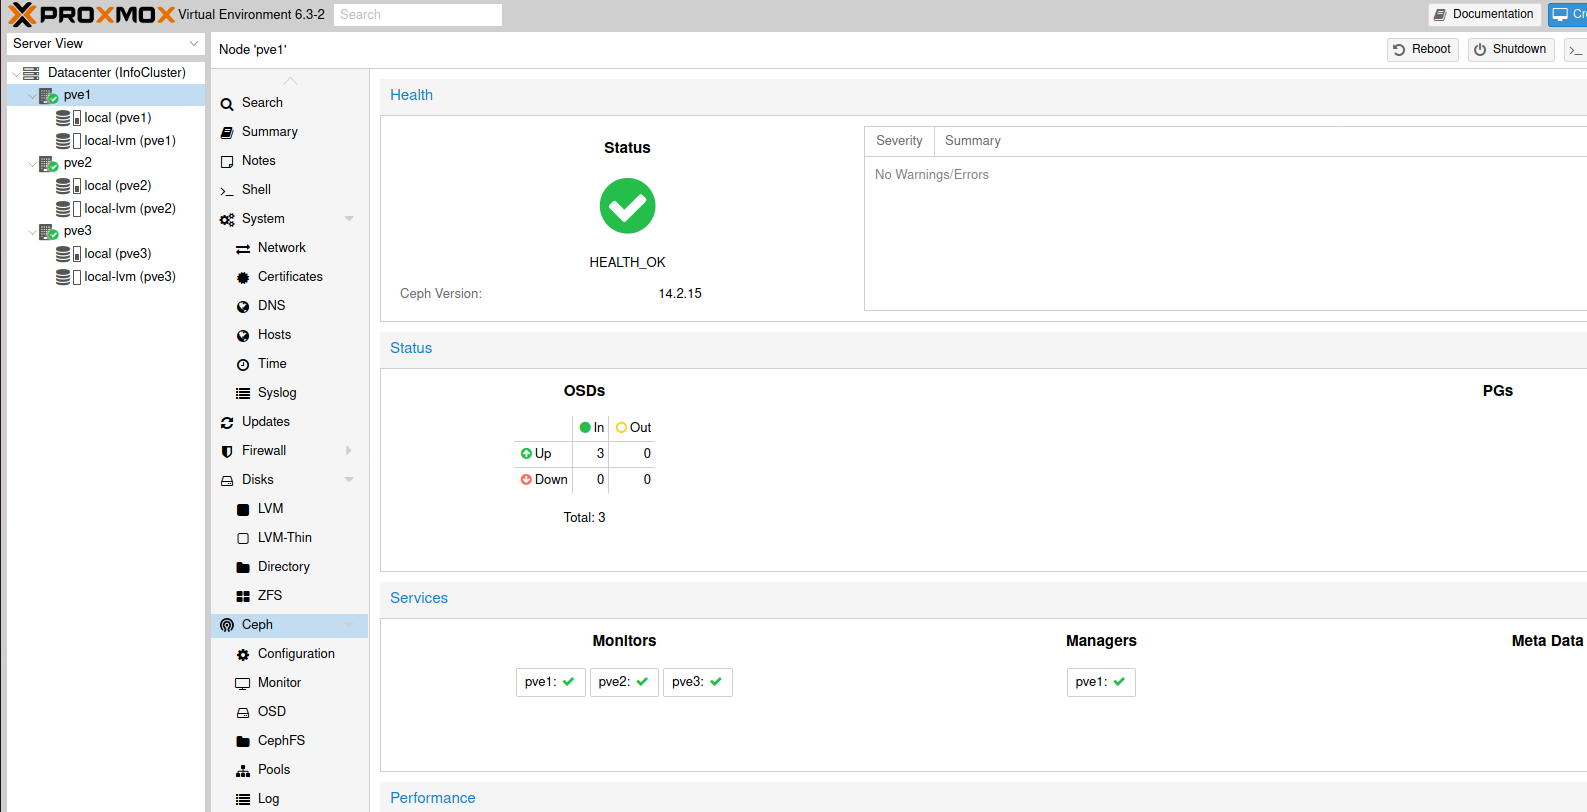Click pve1 monitor service box
The height and width of the screenshot is (812, 1587).
tap(550, 682)
